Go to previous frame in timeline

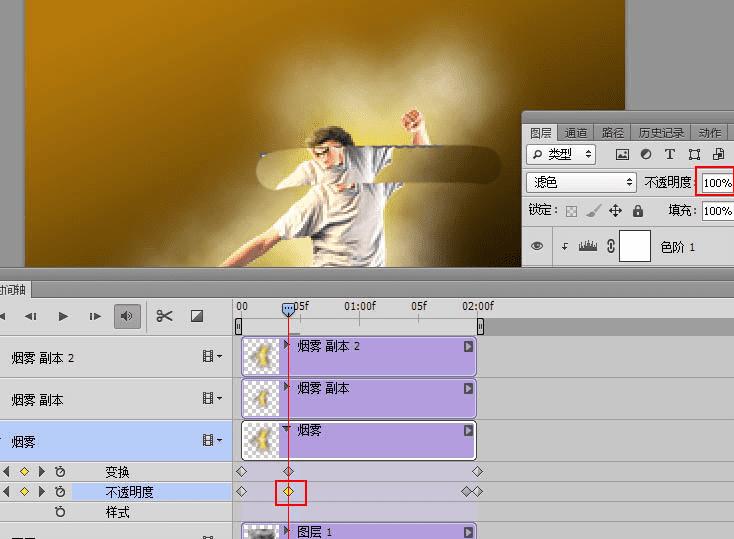(31, 317)
